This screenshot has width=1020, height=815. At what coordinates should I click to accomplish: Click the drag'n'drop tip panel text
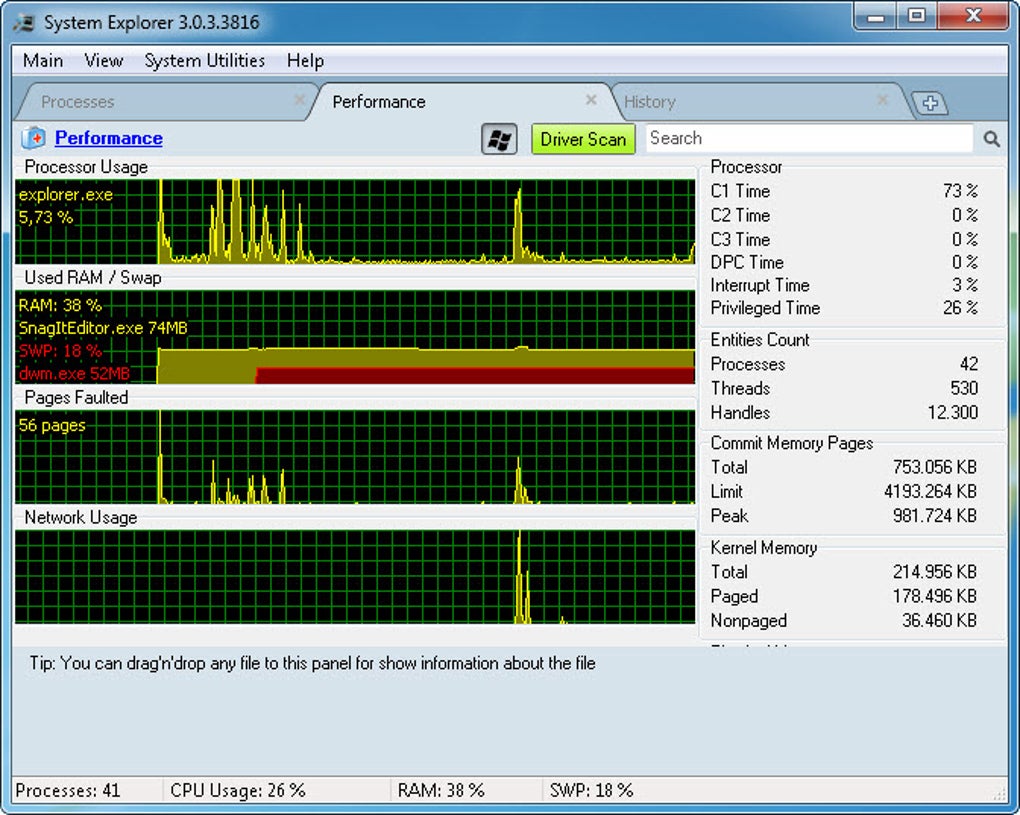coord(312,663)
